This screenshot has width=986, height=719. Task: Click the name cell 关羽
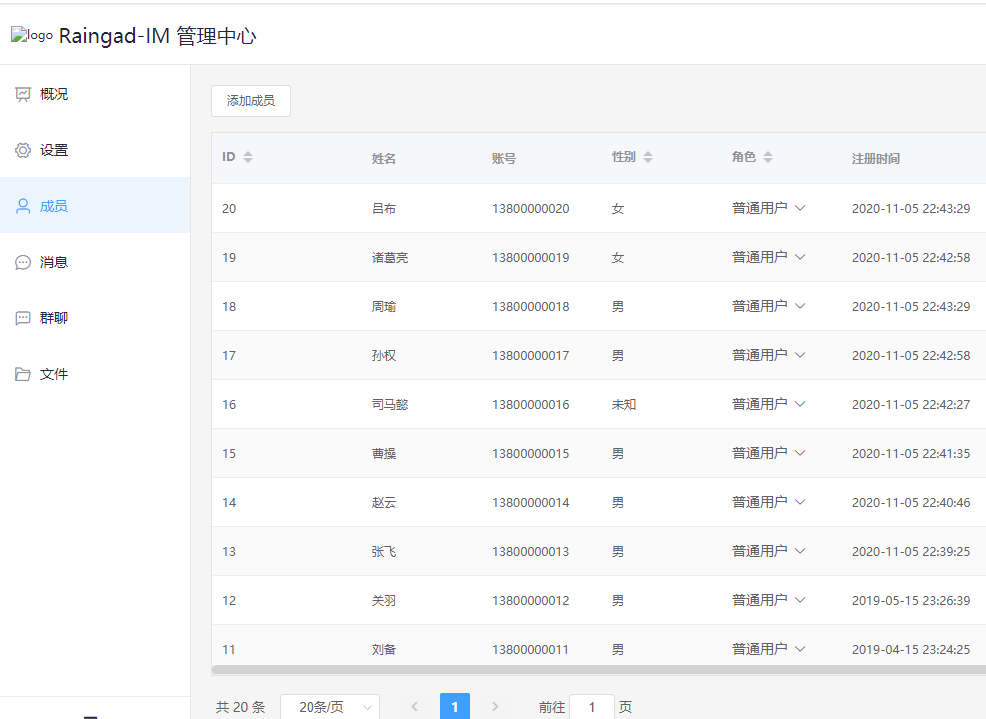point(384,601)
